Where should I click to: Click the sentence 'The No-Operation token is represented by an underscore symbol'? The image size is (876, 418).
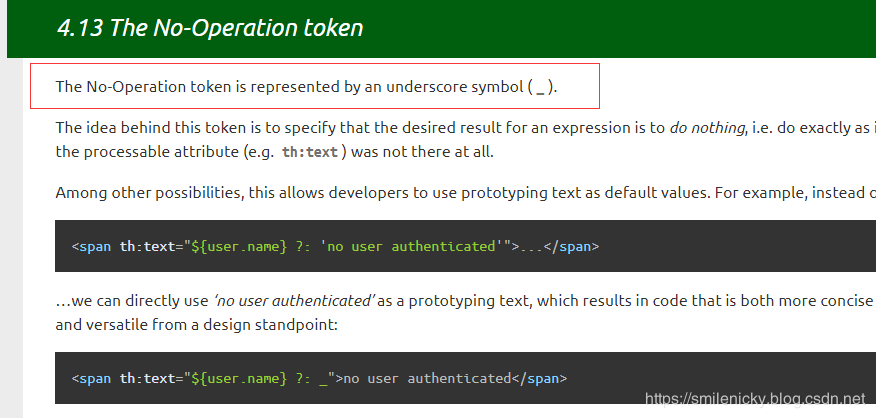click(306, 87)
